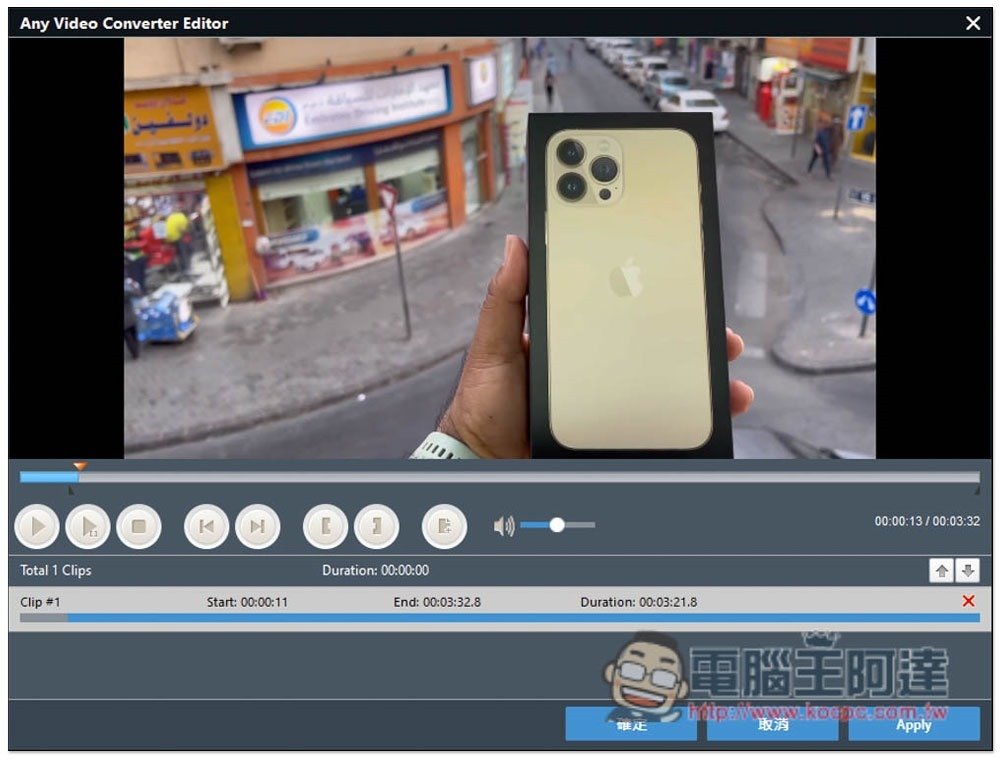1000x759 pixels.
Task: Add a new clip segment
Action: 445,526
